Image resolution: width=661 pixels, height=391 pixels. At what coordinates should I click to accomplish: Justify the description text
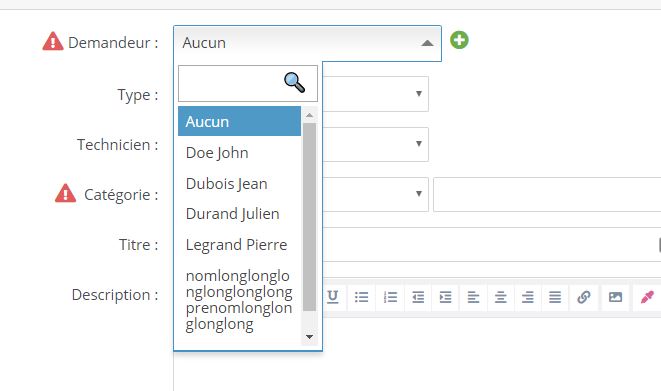coord(555,297)
